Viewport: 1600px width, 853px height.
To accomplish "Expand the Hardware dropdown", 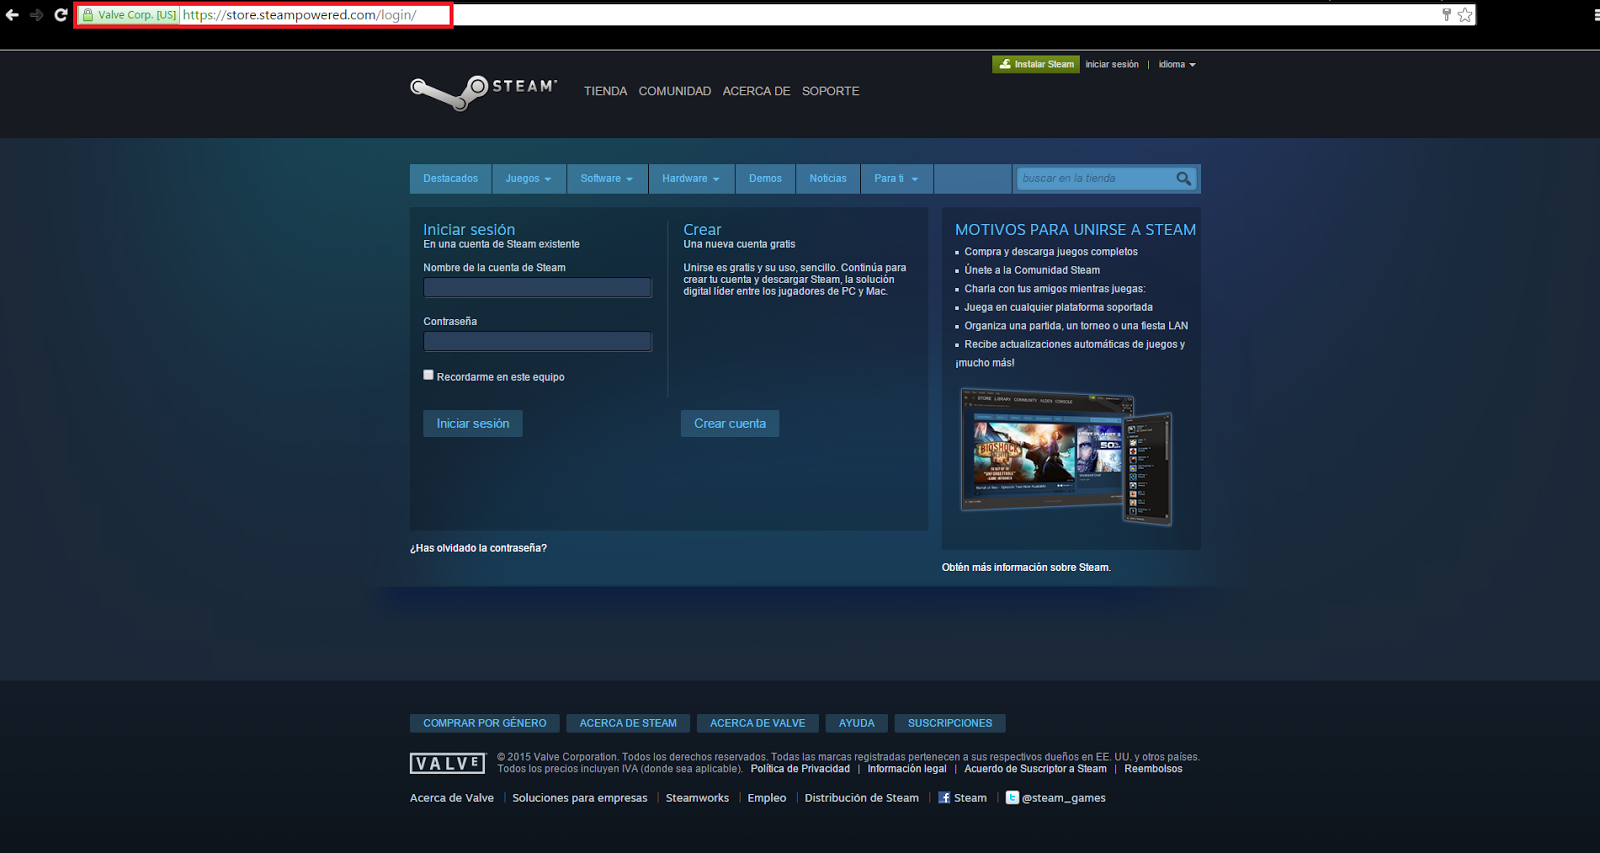I will pos(691,179).
